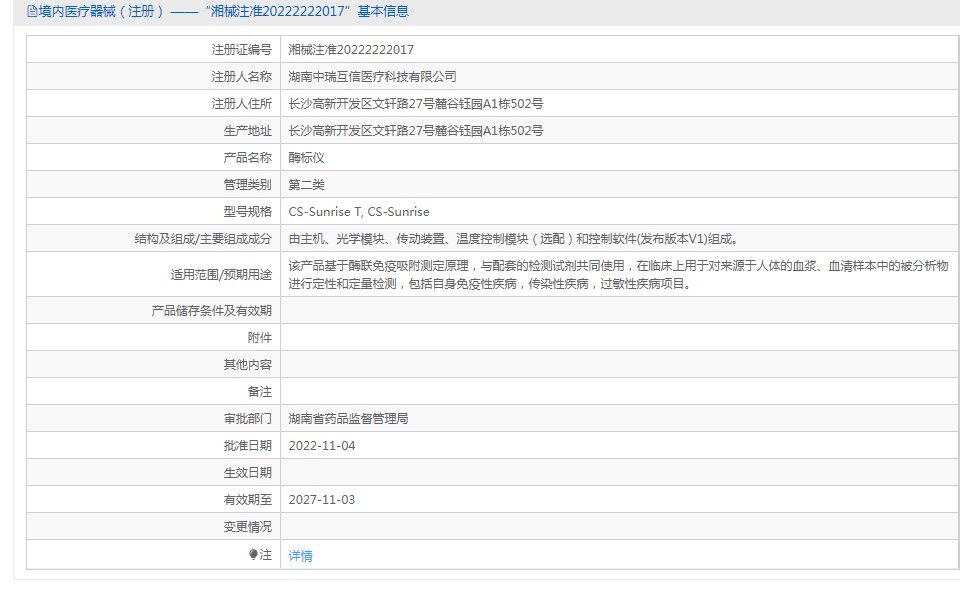Click the 变更情况 label
This screenshot has height=592, width=960.
click(247, 526)
